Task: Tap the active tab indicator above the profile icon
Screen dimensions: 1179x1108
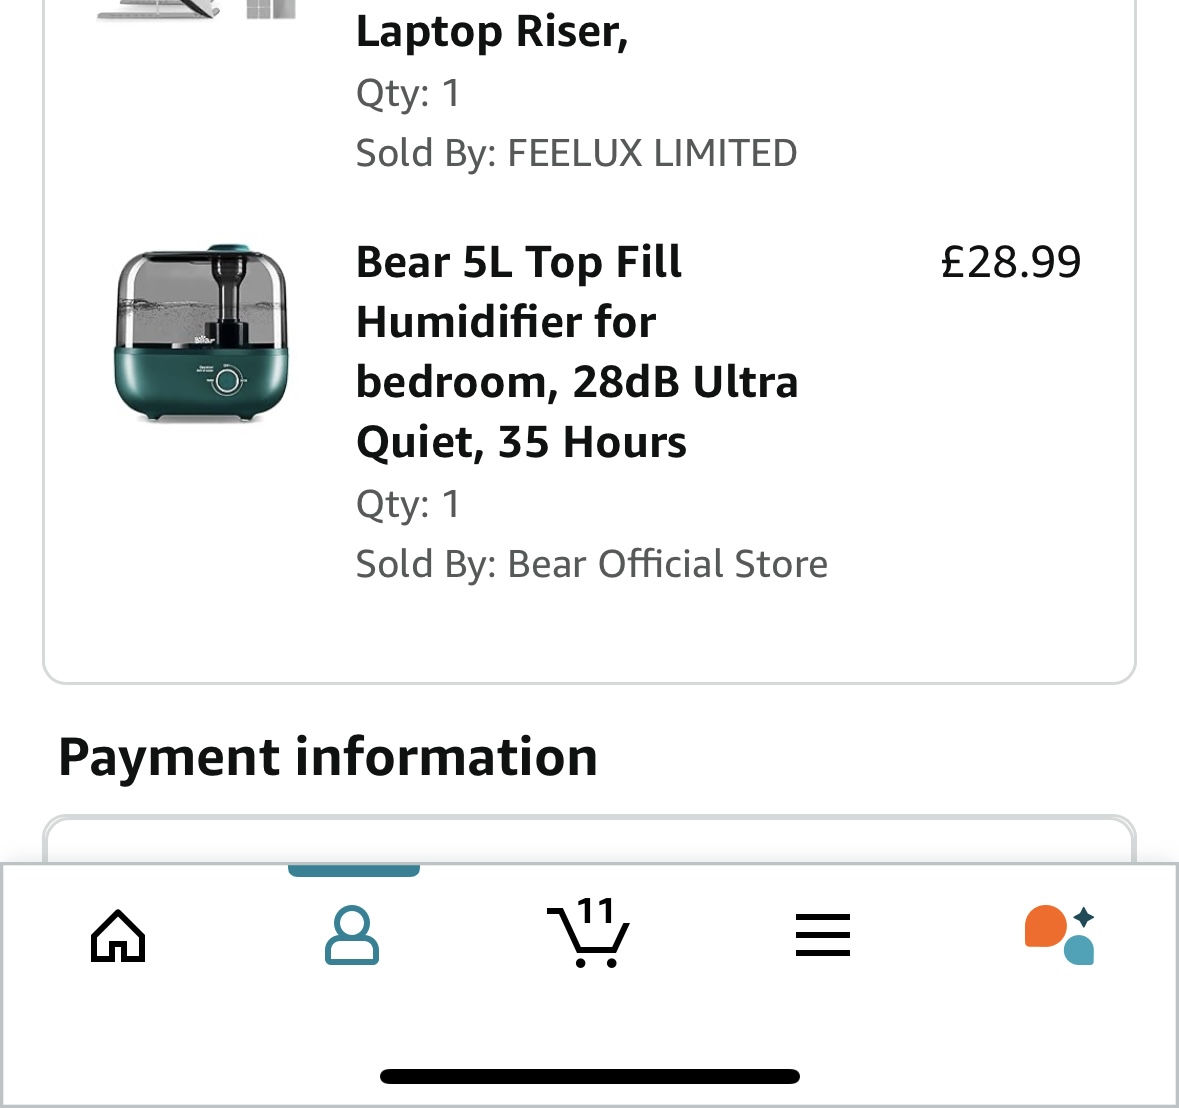Action: pos(353,870)
